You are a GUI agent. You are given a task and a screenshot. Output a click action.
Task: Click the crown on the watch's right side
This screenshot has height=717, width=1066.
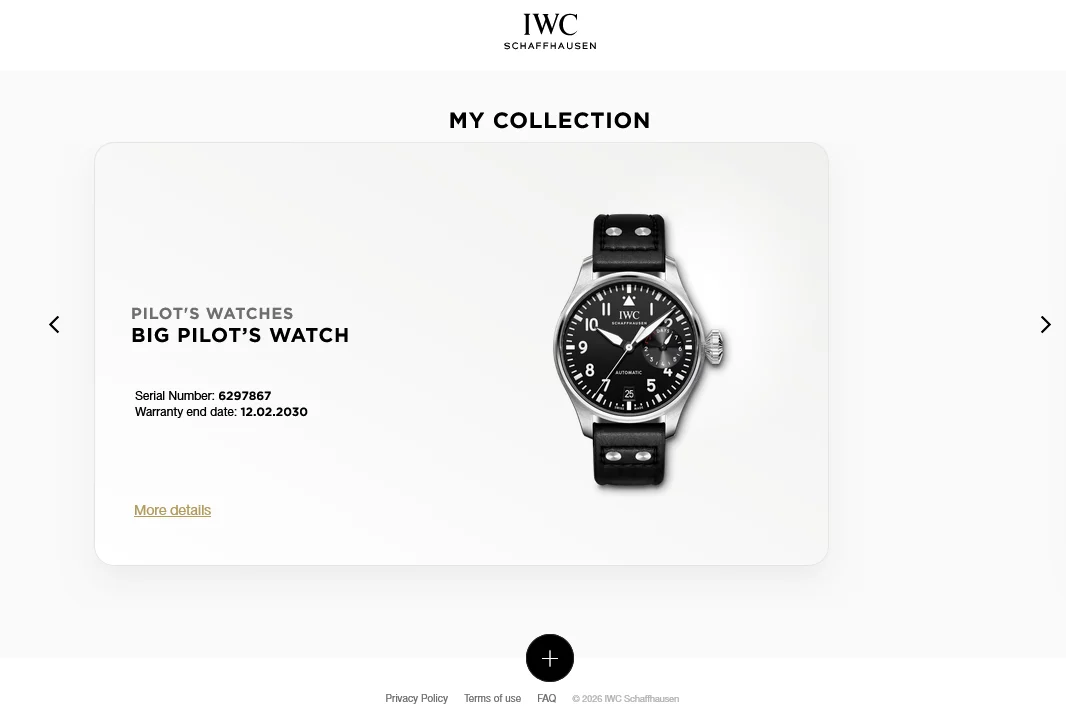point(714,347)
